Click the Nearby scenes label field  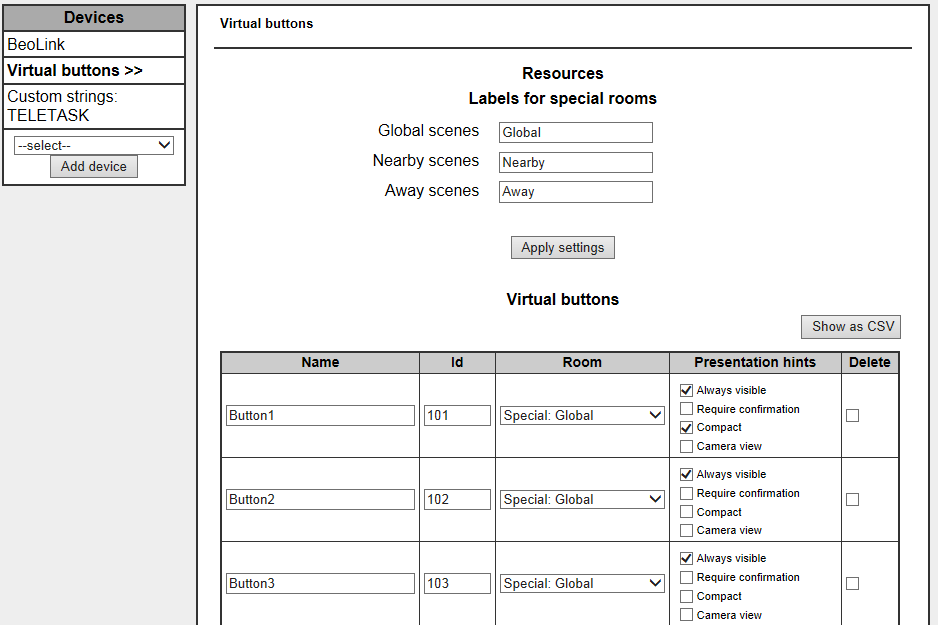(575, 162)
